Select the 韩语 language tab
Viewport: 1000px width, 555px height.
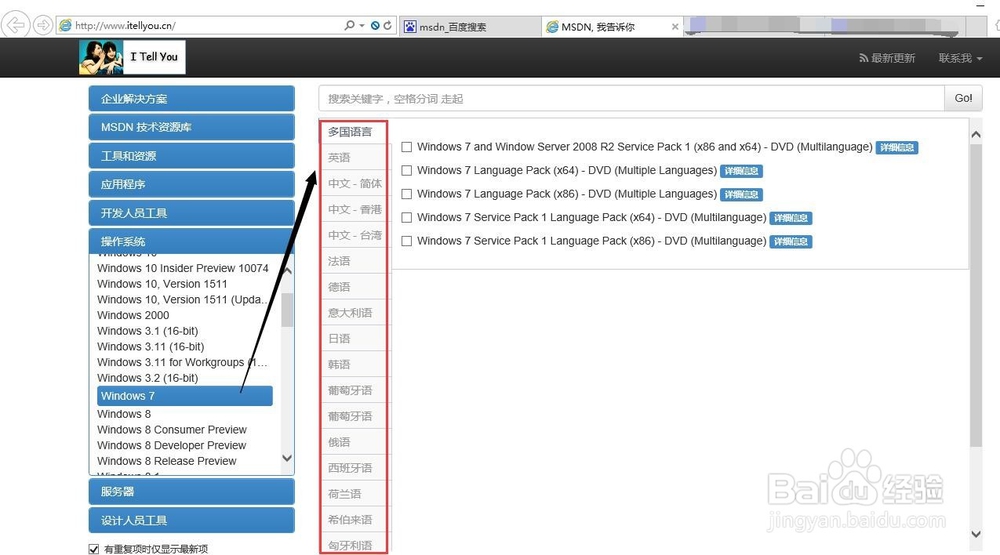click(x=353, y=364)
